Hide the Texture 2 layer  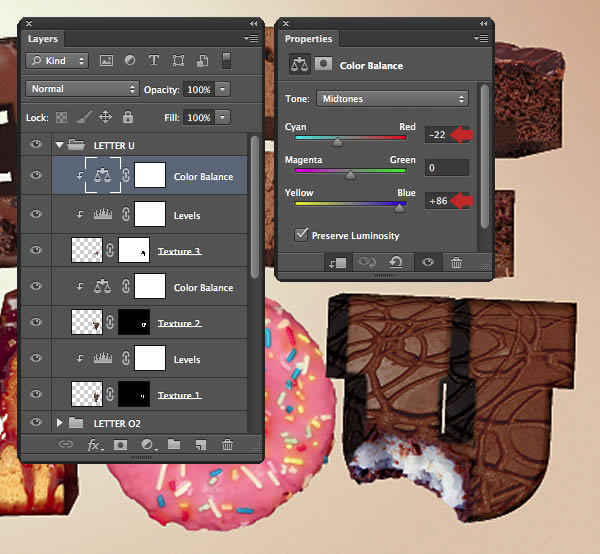[36, 322]
